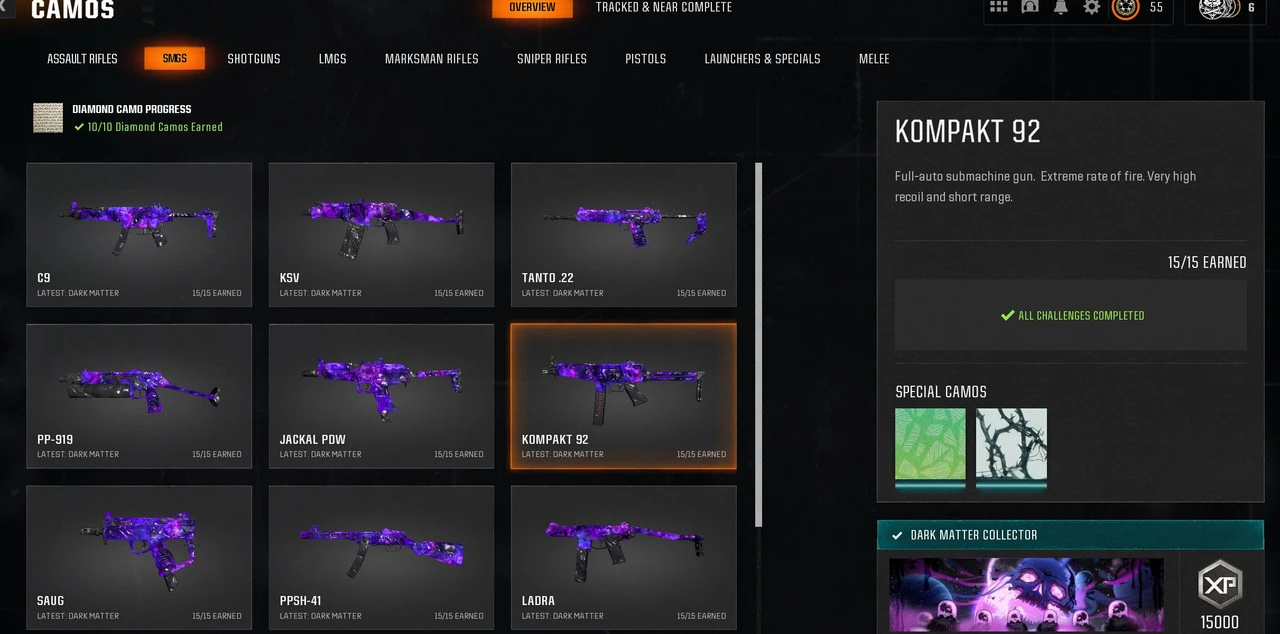Switch to Launchers & Specials tab
Screen dimensions: 1280x634
coord(762,59)
